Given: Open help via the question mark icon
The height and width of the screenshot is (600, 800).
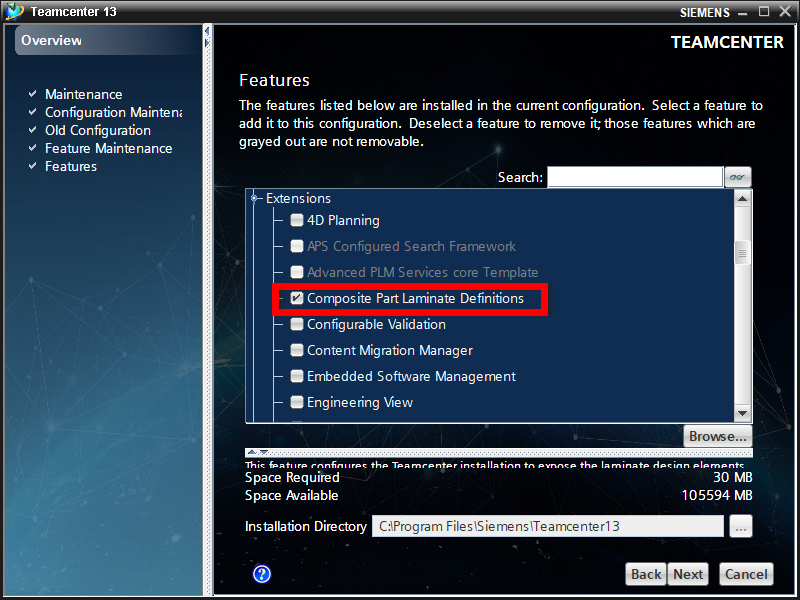Looking at the screenshot, I should [261, 574].
